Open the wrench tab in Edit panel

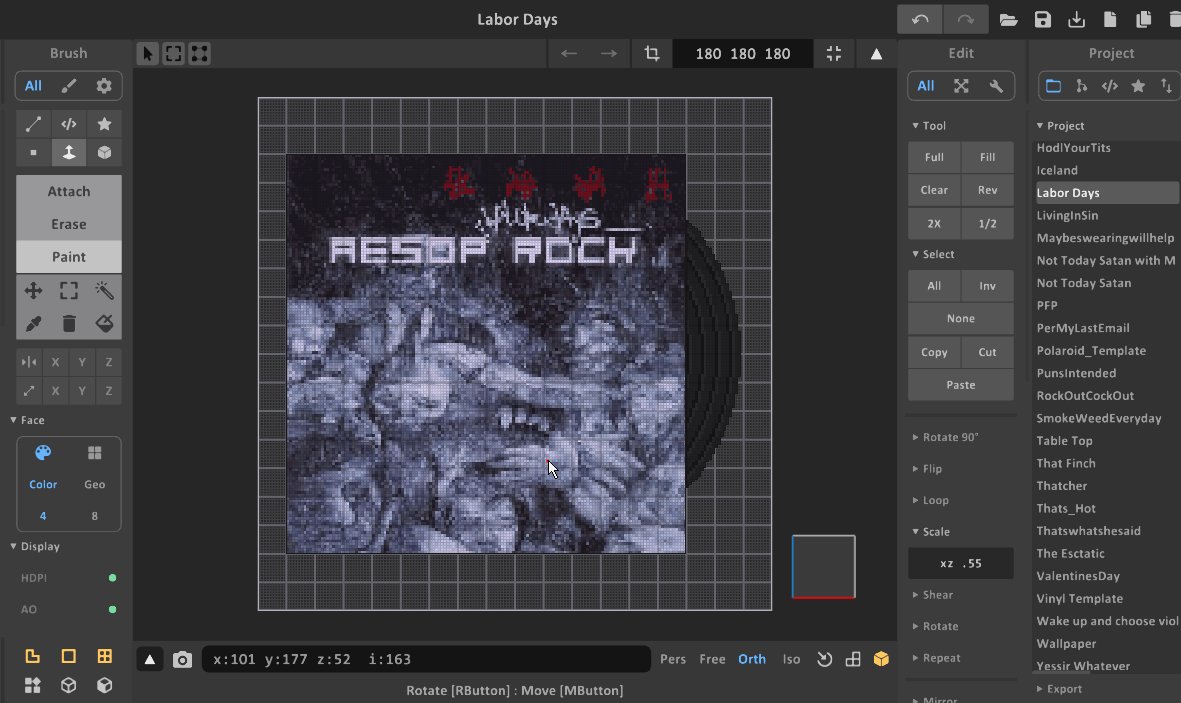click(996, 86)
